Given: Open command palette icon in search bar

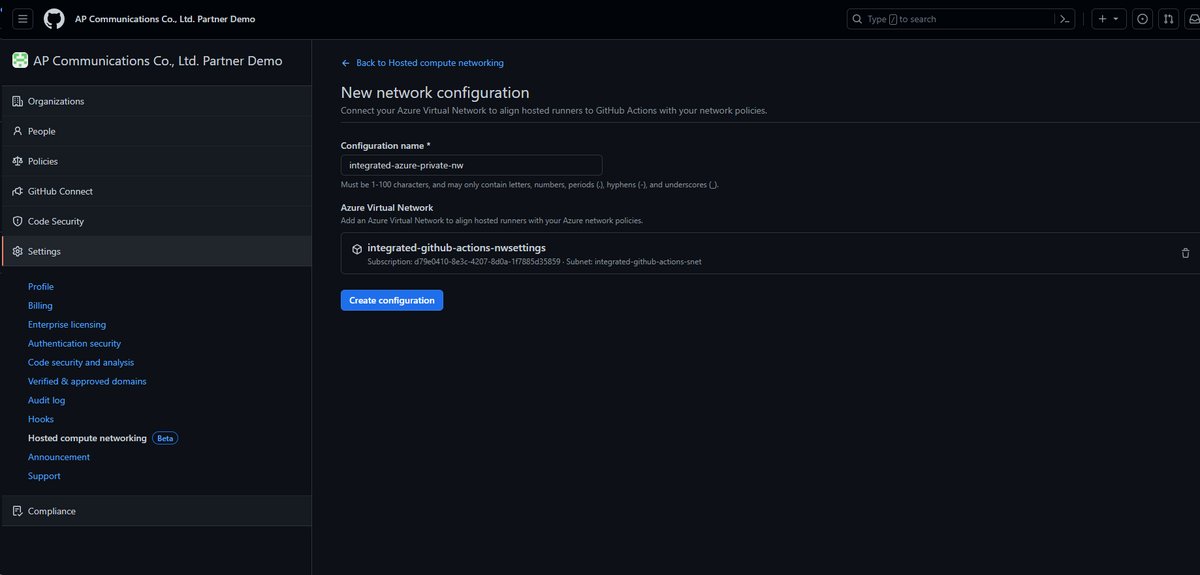Looking at the screenshot, I should point(1066,19).
